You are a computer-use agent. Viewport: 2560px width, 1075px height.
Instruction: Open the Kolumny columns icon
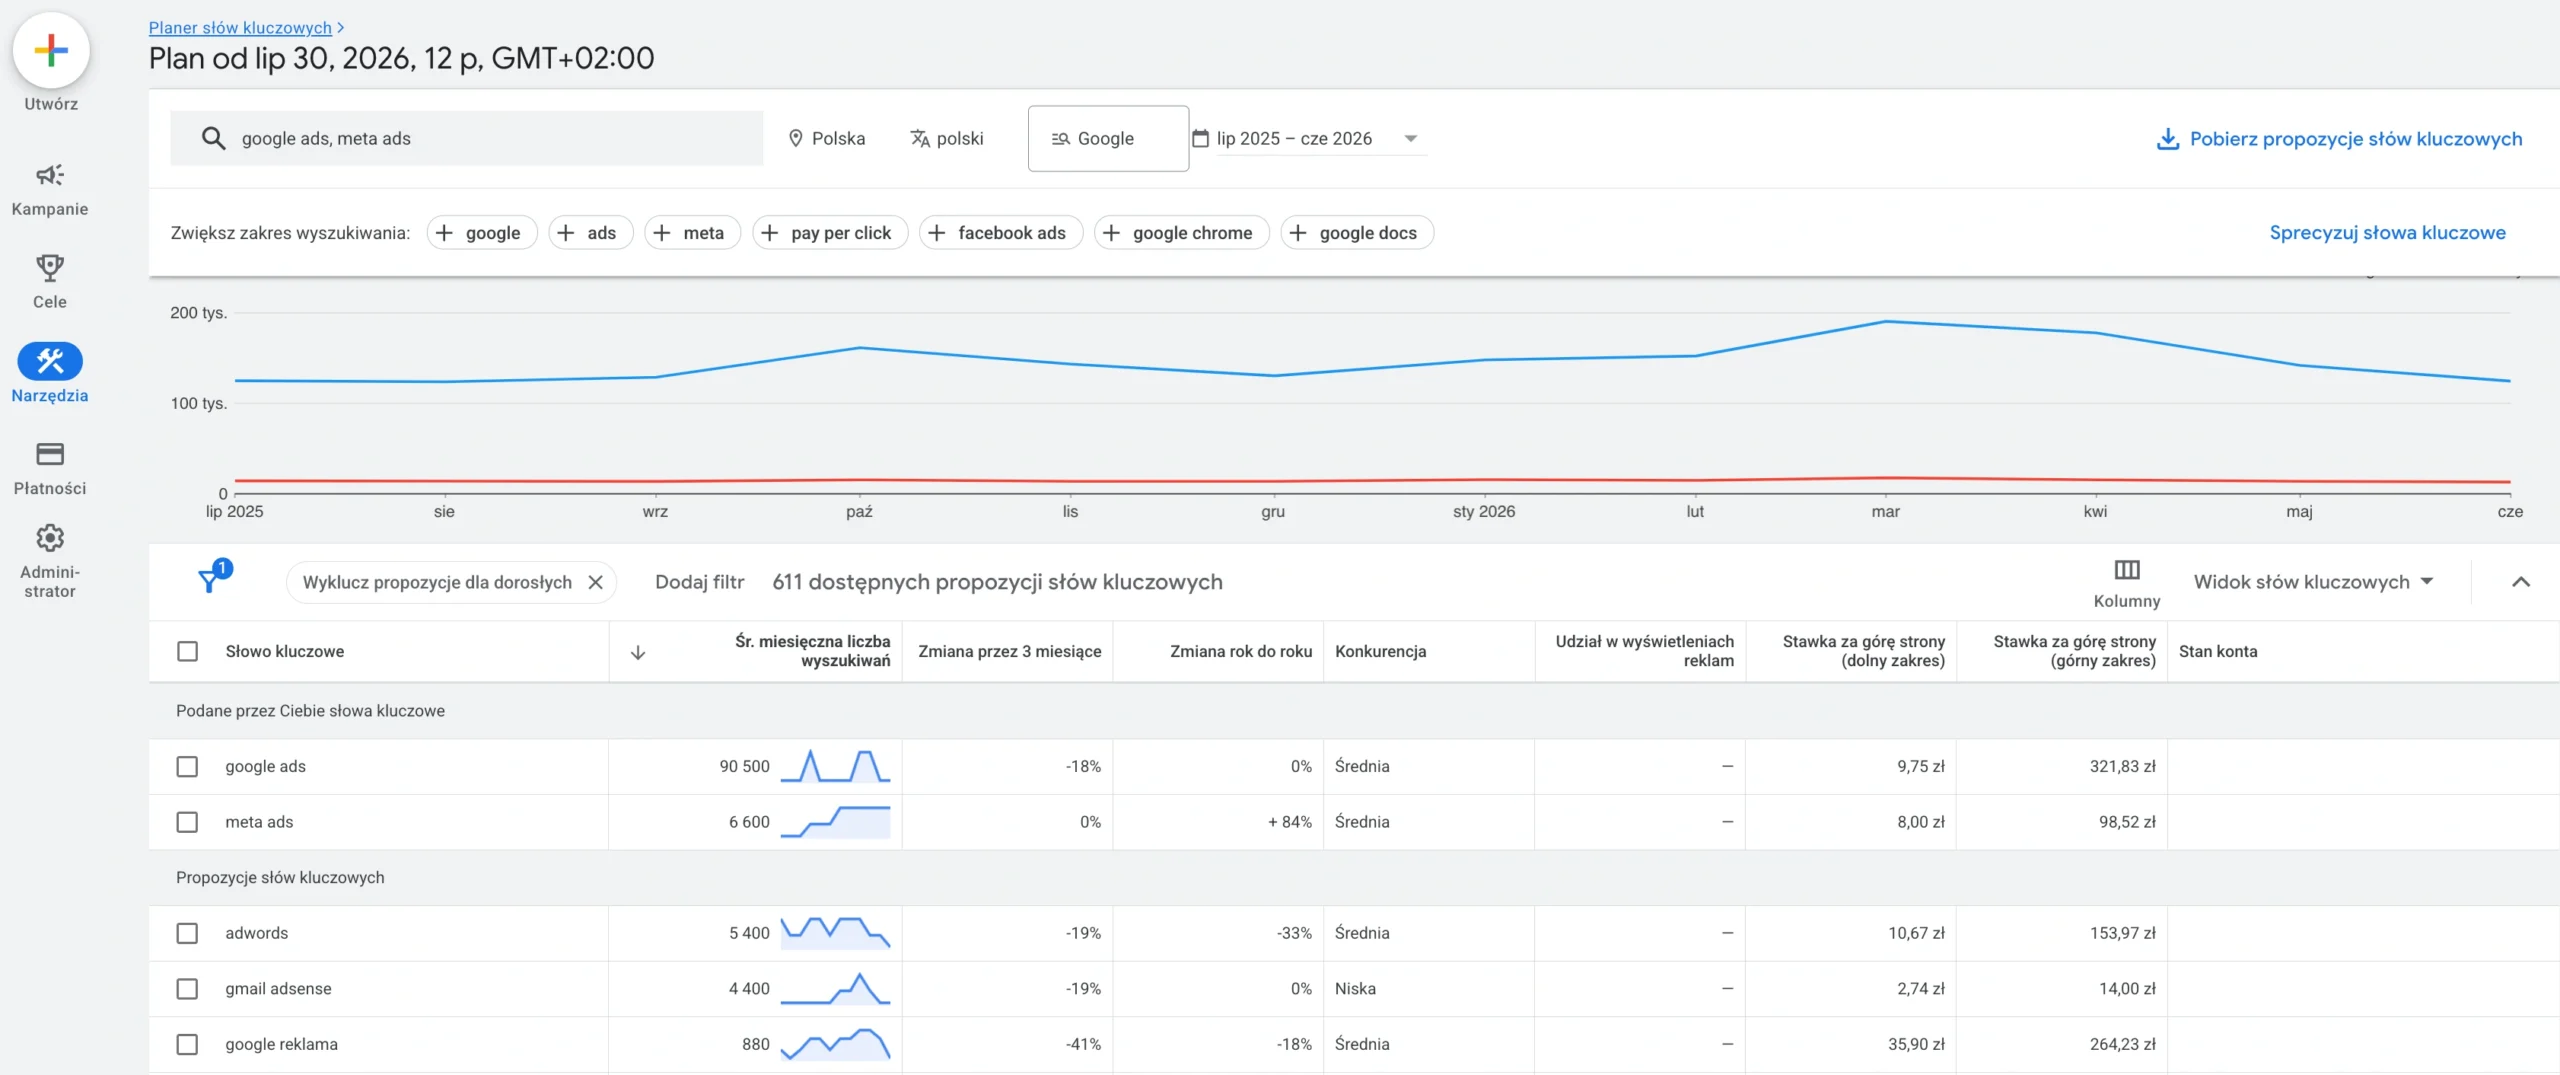tap(2127, 570)
